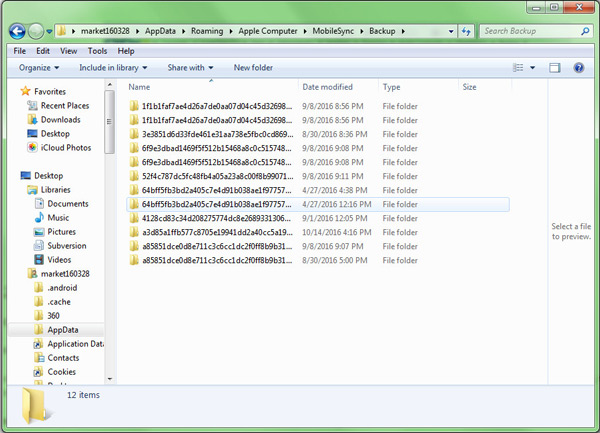Select the AppData folder in tree
The image size is (600, 433).
(x=62, y=329)
